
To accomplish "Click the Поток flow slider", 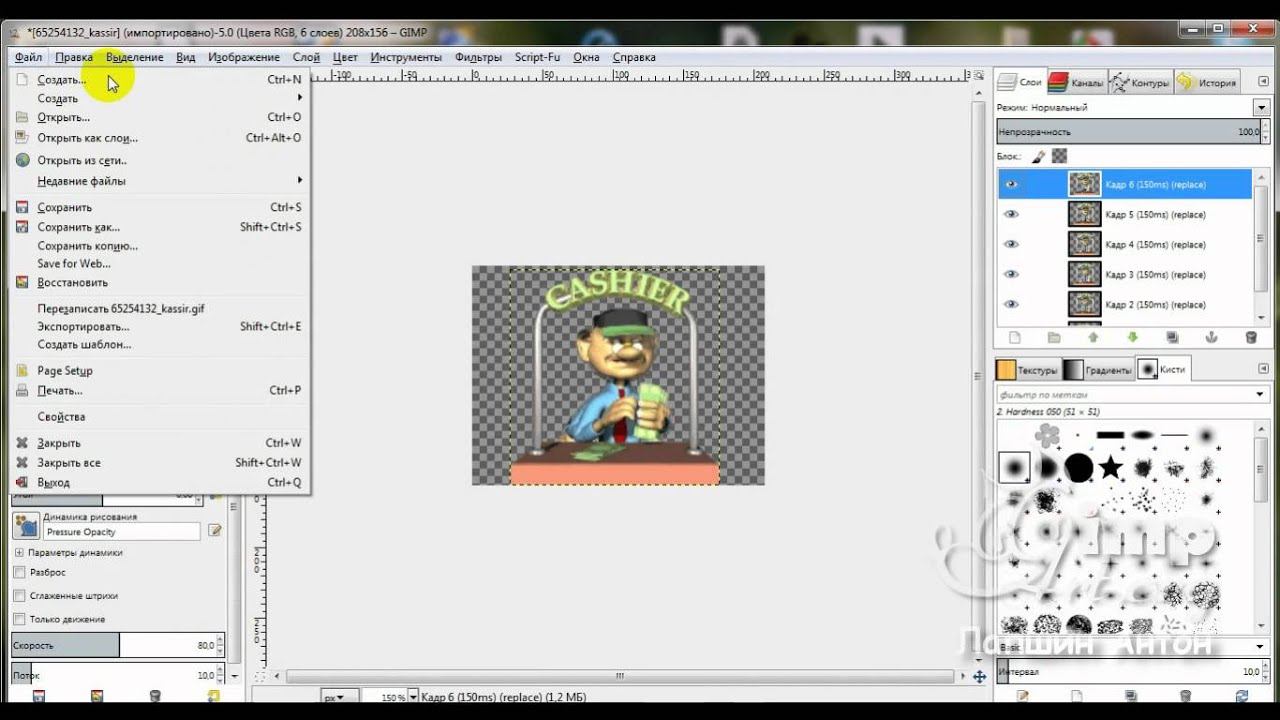I will [x=118, y=675].
